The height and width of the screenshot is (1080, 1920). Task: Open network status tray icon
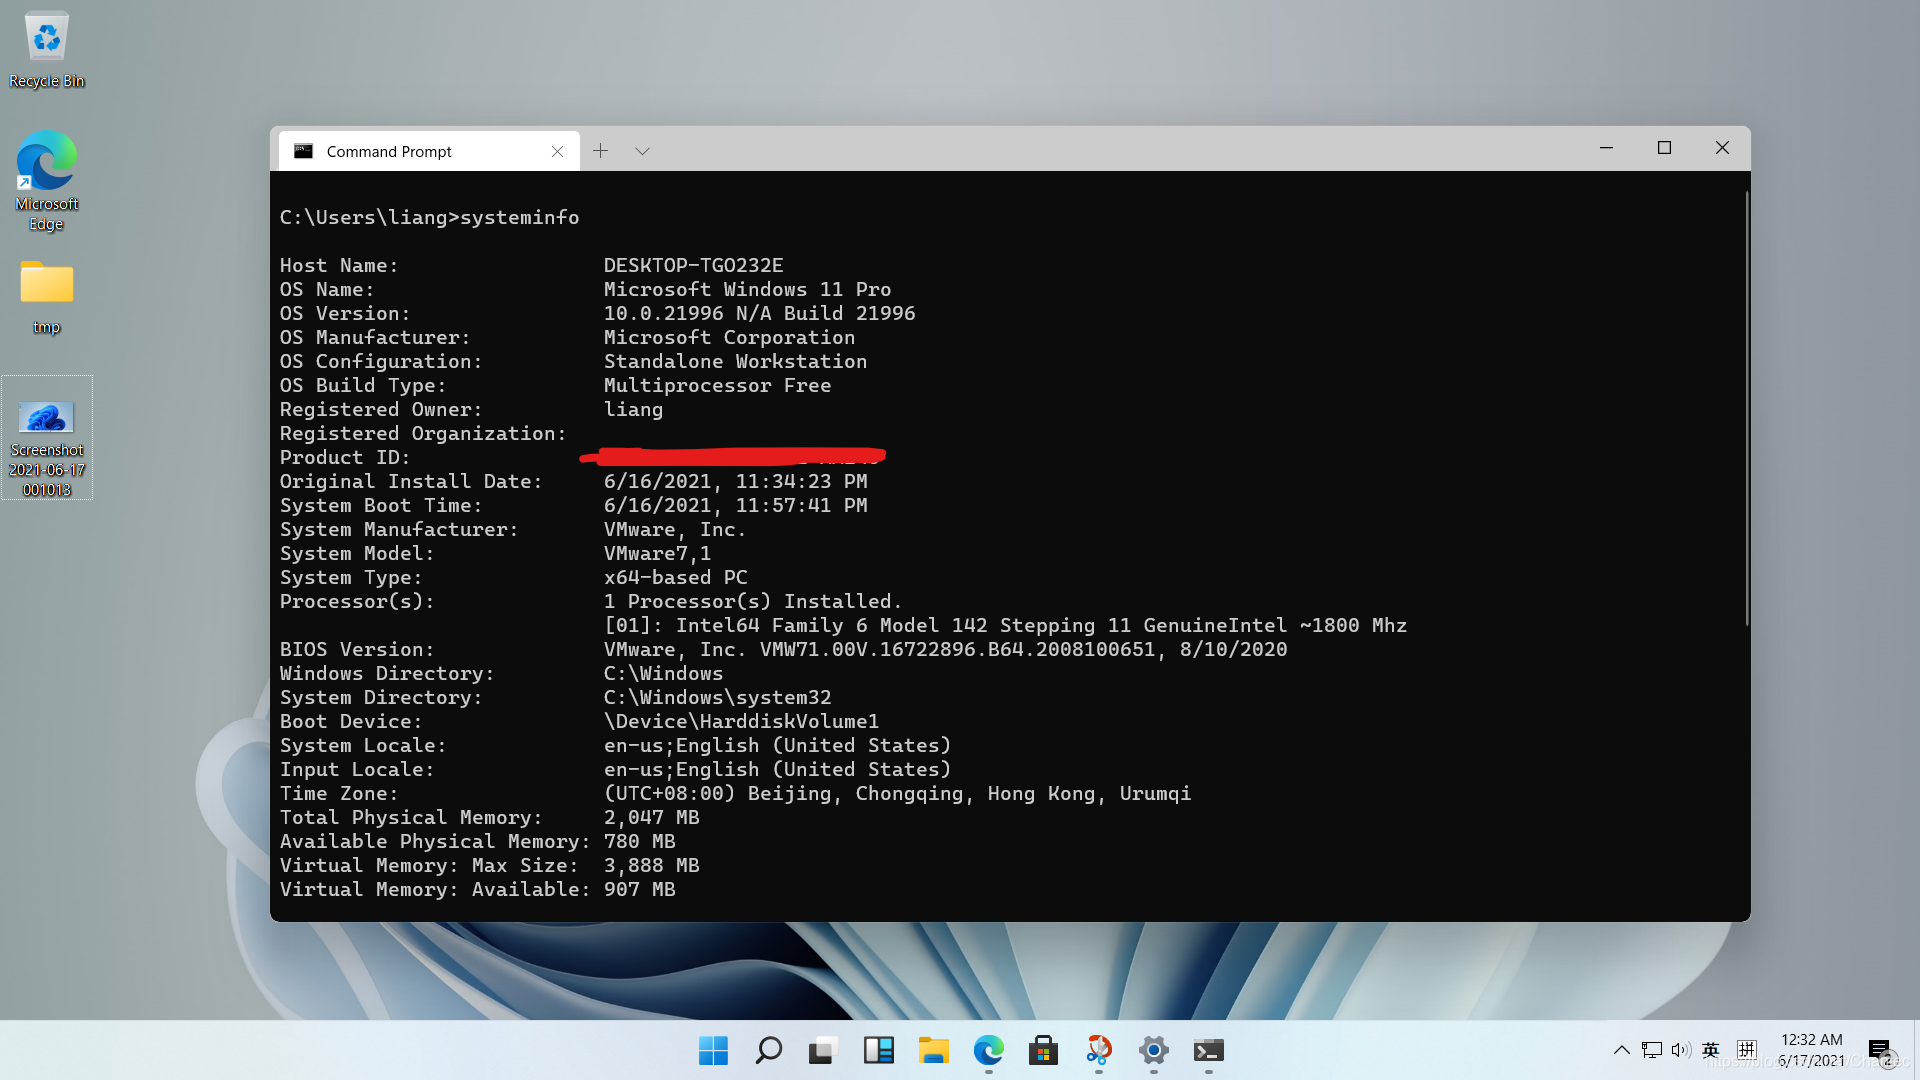1652,1050
